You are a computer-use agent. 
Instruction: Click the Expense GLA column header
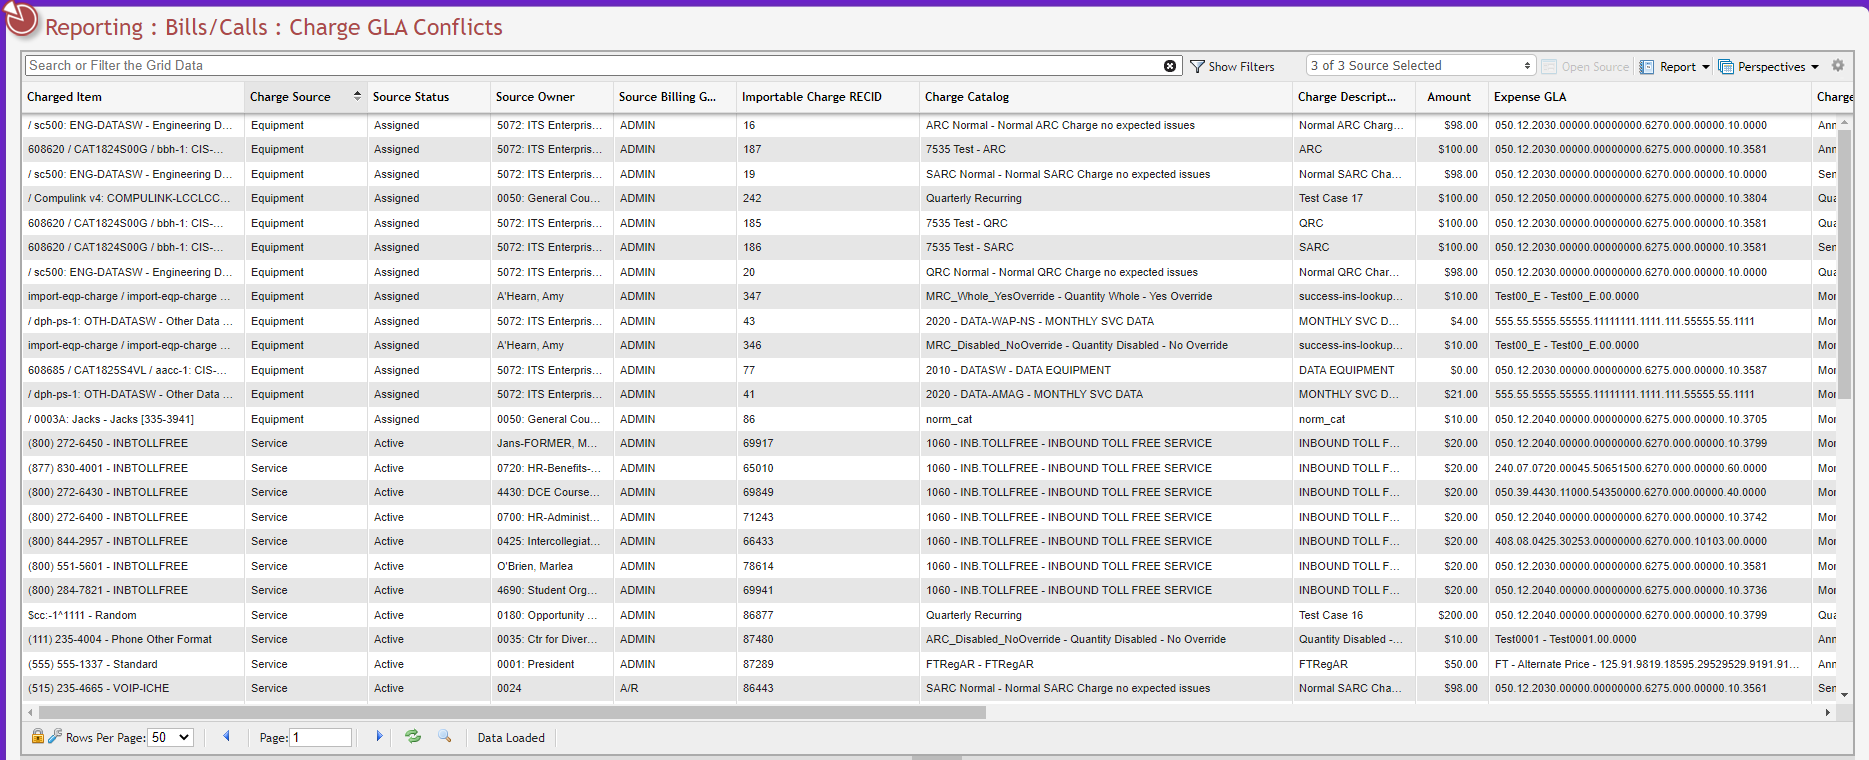pos(1529,97)
